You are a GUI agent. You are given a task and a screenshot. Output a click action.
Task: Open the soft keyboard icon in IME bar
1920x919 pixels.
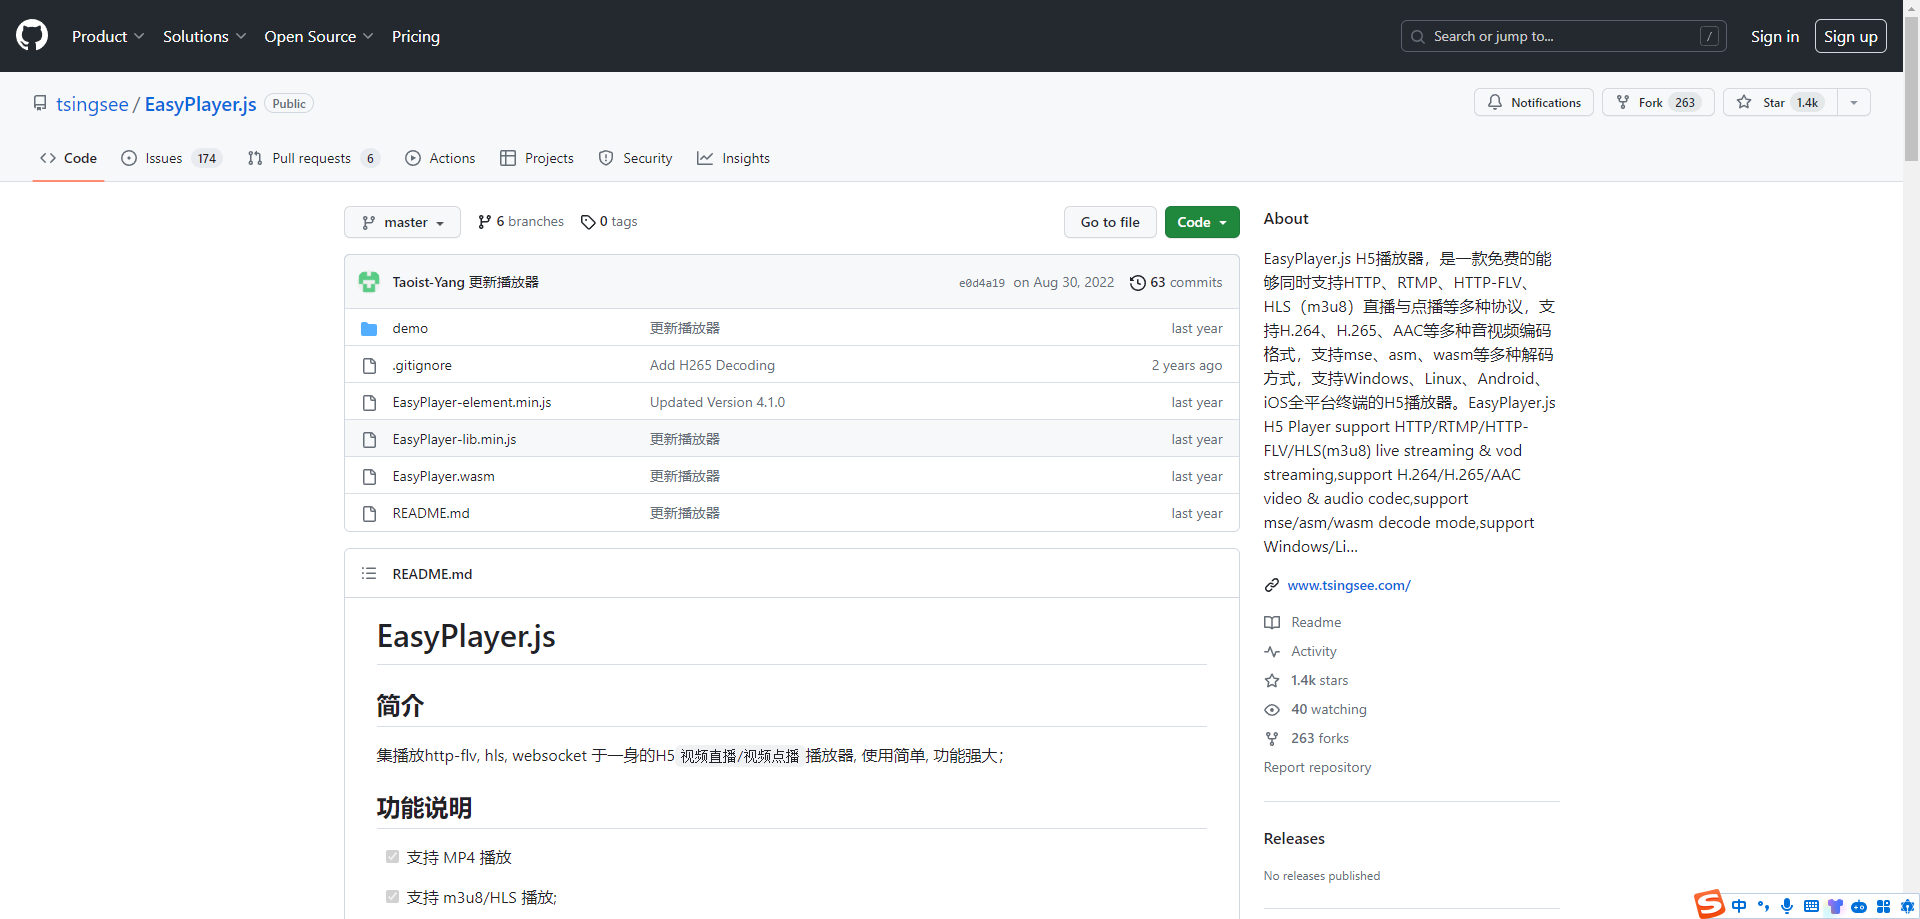[x=1811, y=906]
